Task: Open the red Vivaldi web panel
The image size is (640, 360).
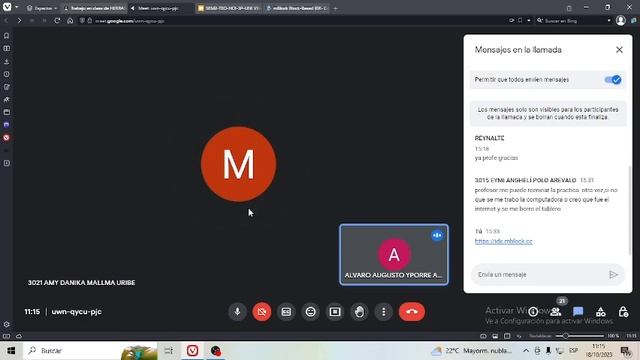Action: tap(7, 138)
